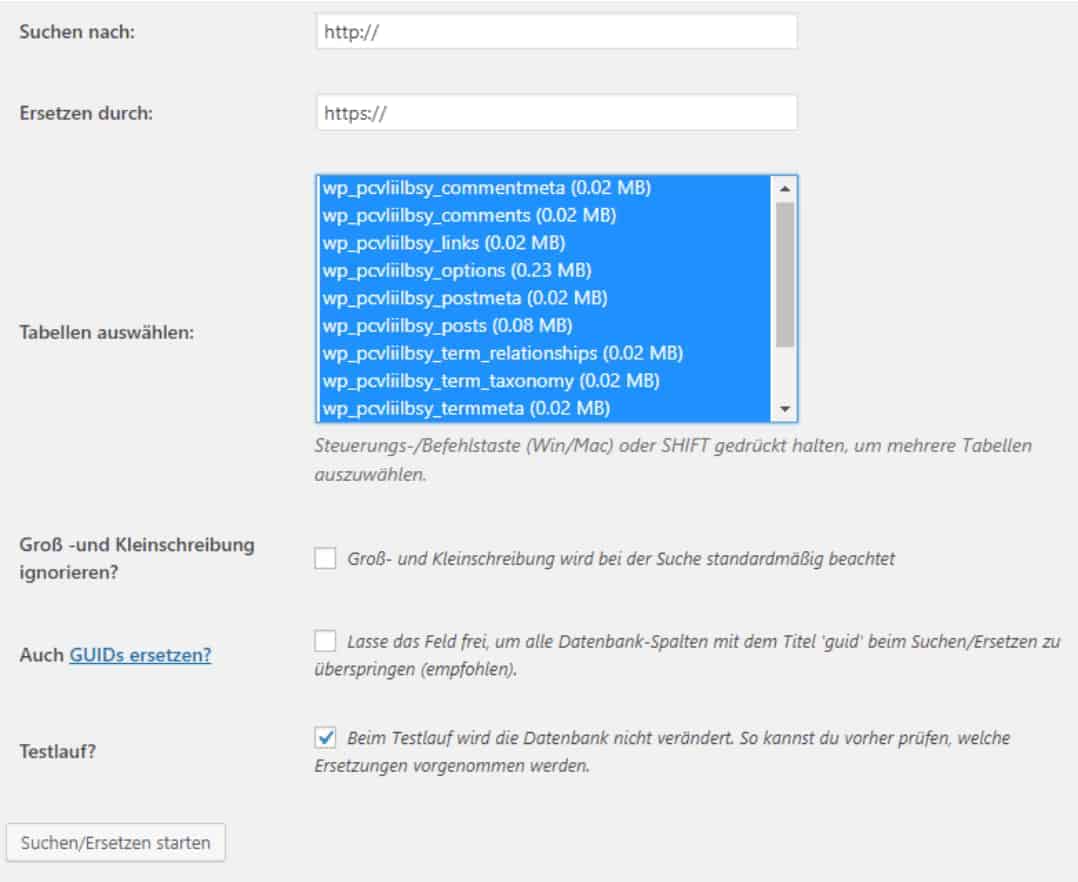Click the 'Ersetzen durch' input field
Screen dimensions: 1078x882
tap(556, 113)
